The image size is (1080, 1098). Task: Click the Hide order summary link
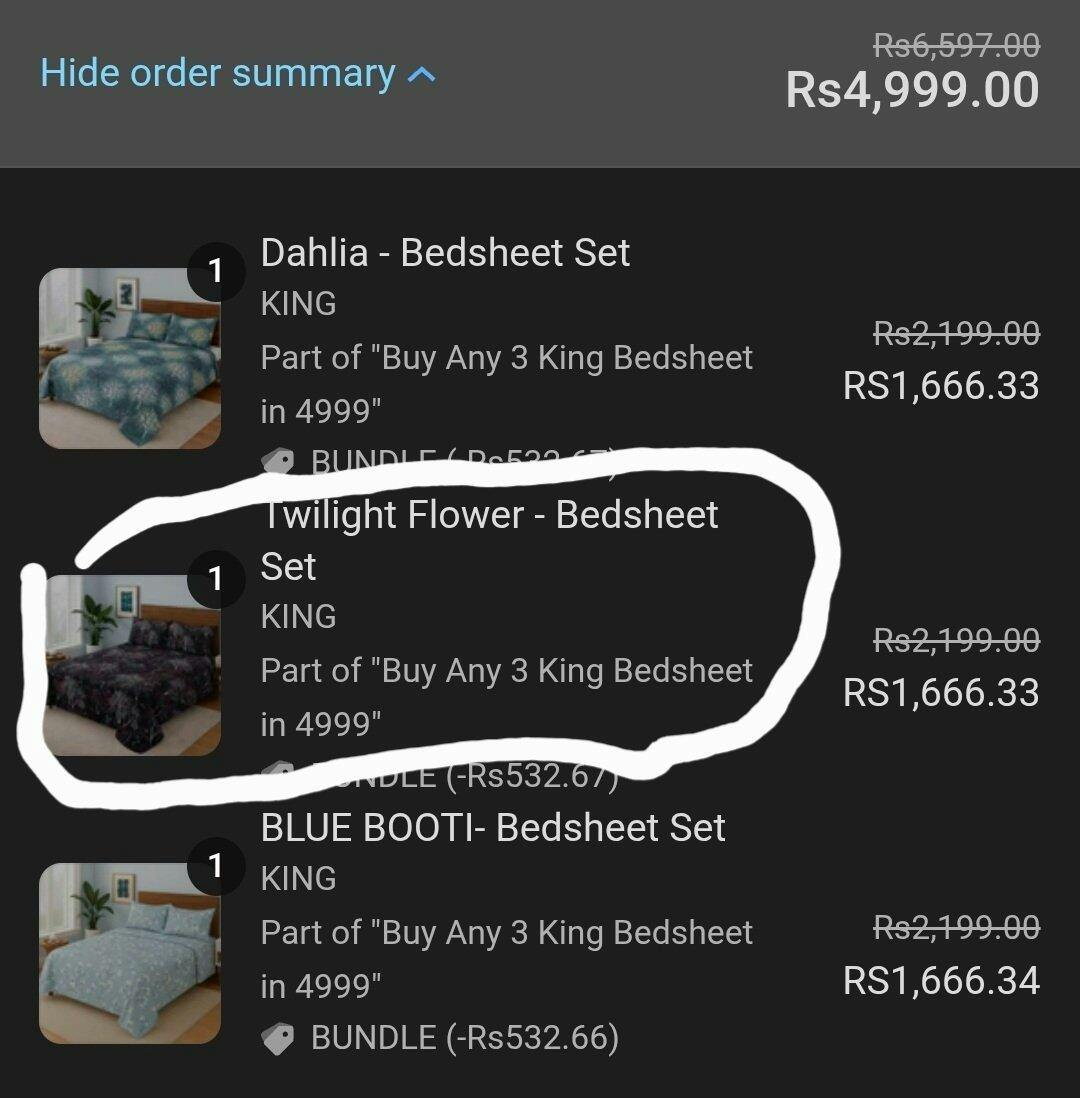tap(218, 74)
